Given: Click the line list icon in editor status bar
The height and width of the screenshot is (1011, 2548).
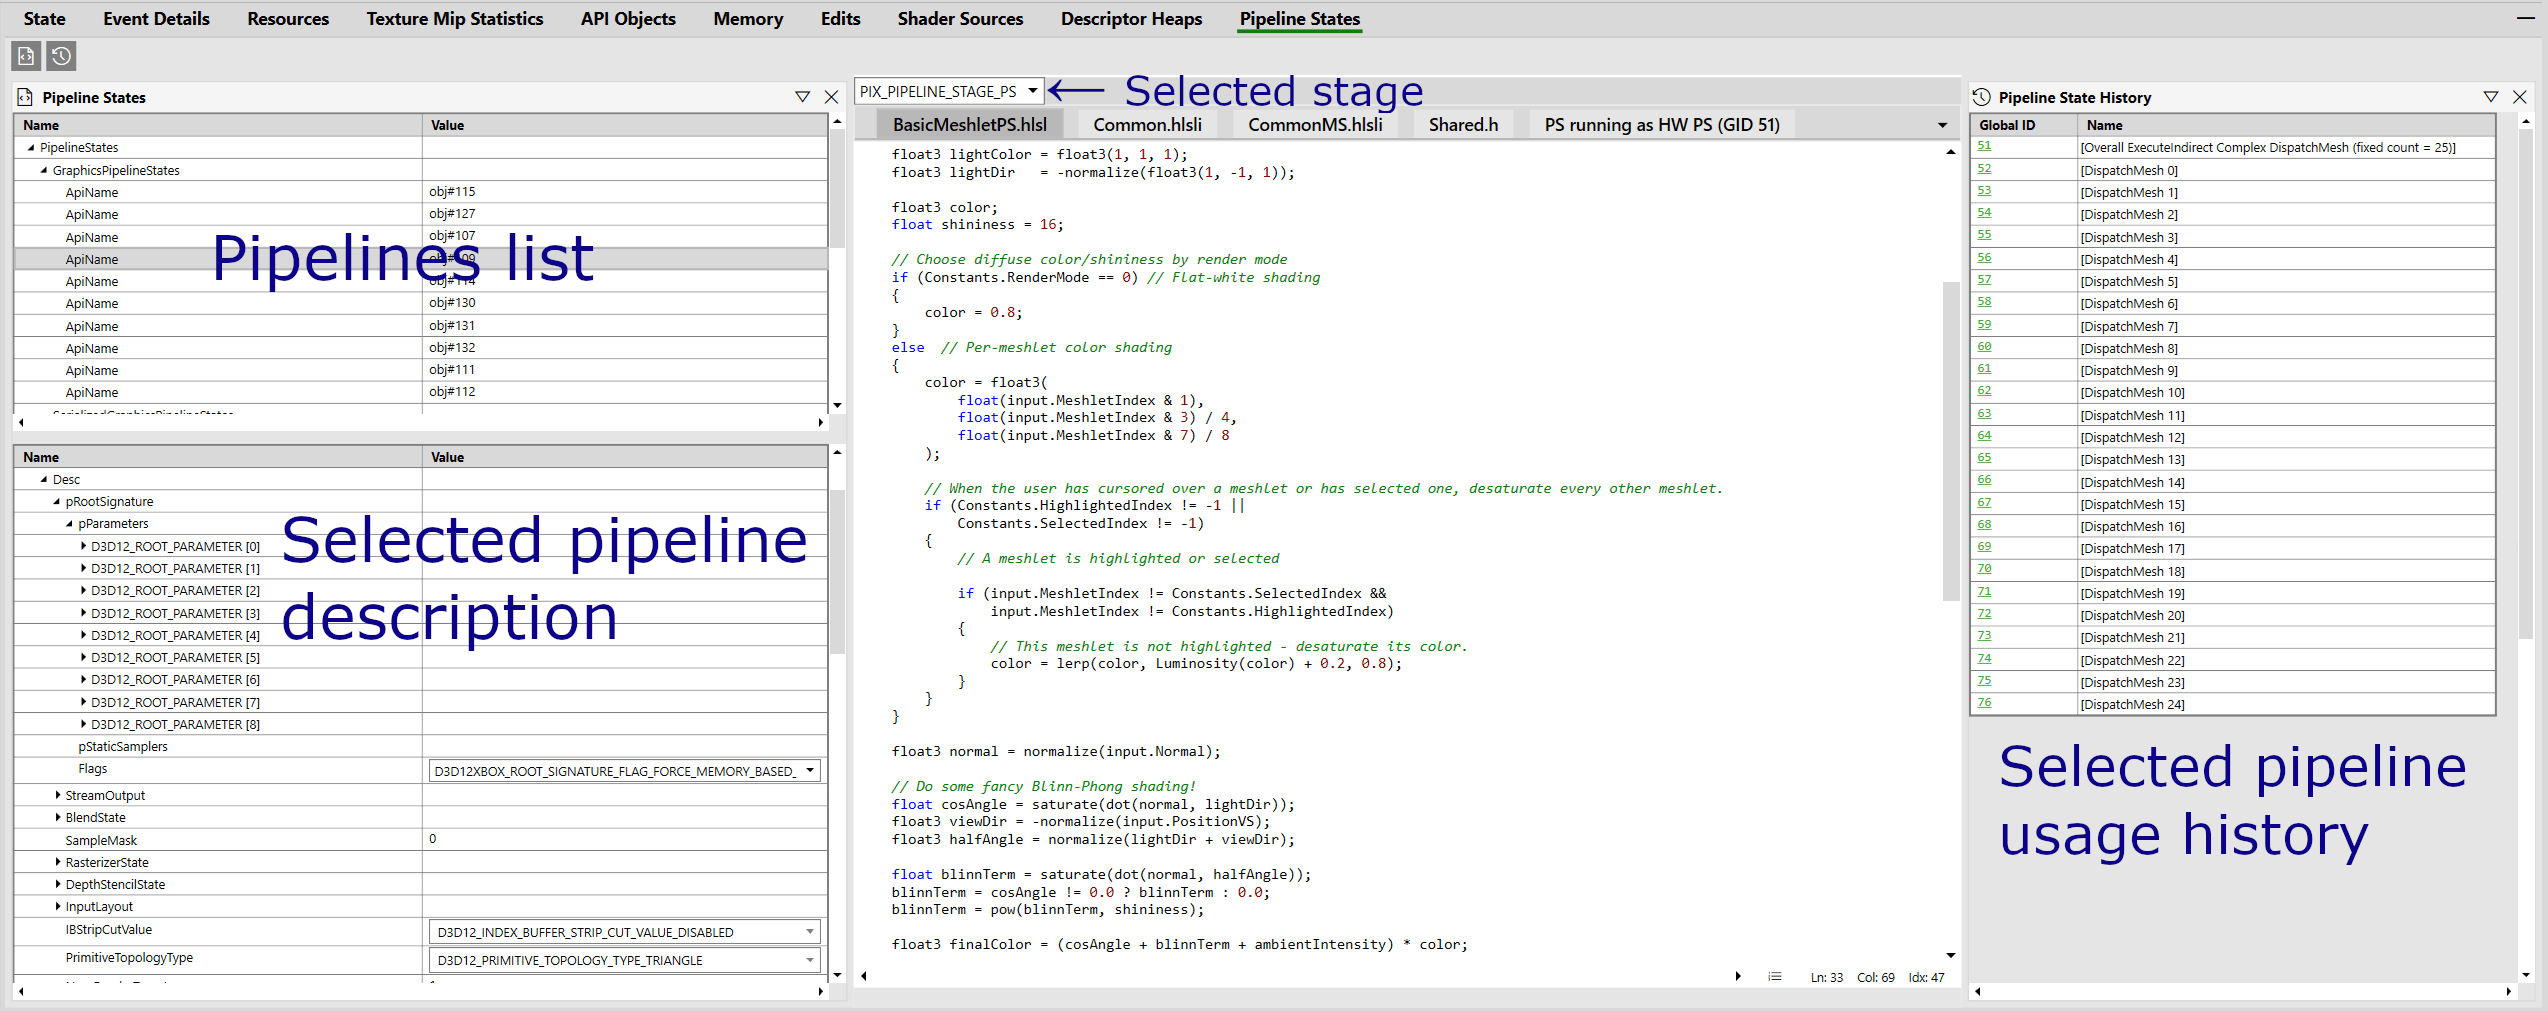Looking at the screenshot, I should [1774, 977].
